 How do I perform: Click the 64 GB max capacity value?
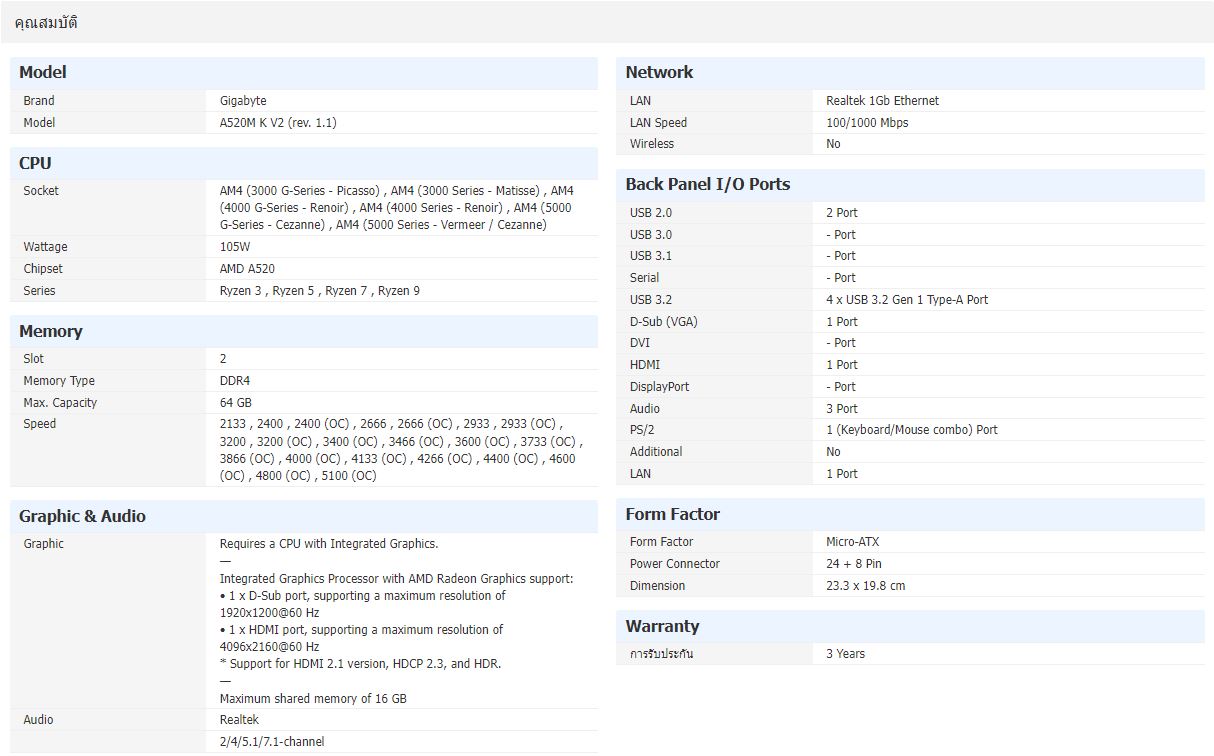[236, 403]
